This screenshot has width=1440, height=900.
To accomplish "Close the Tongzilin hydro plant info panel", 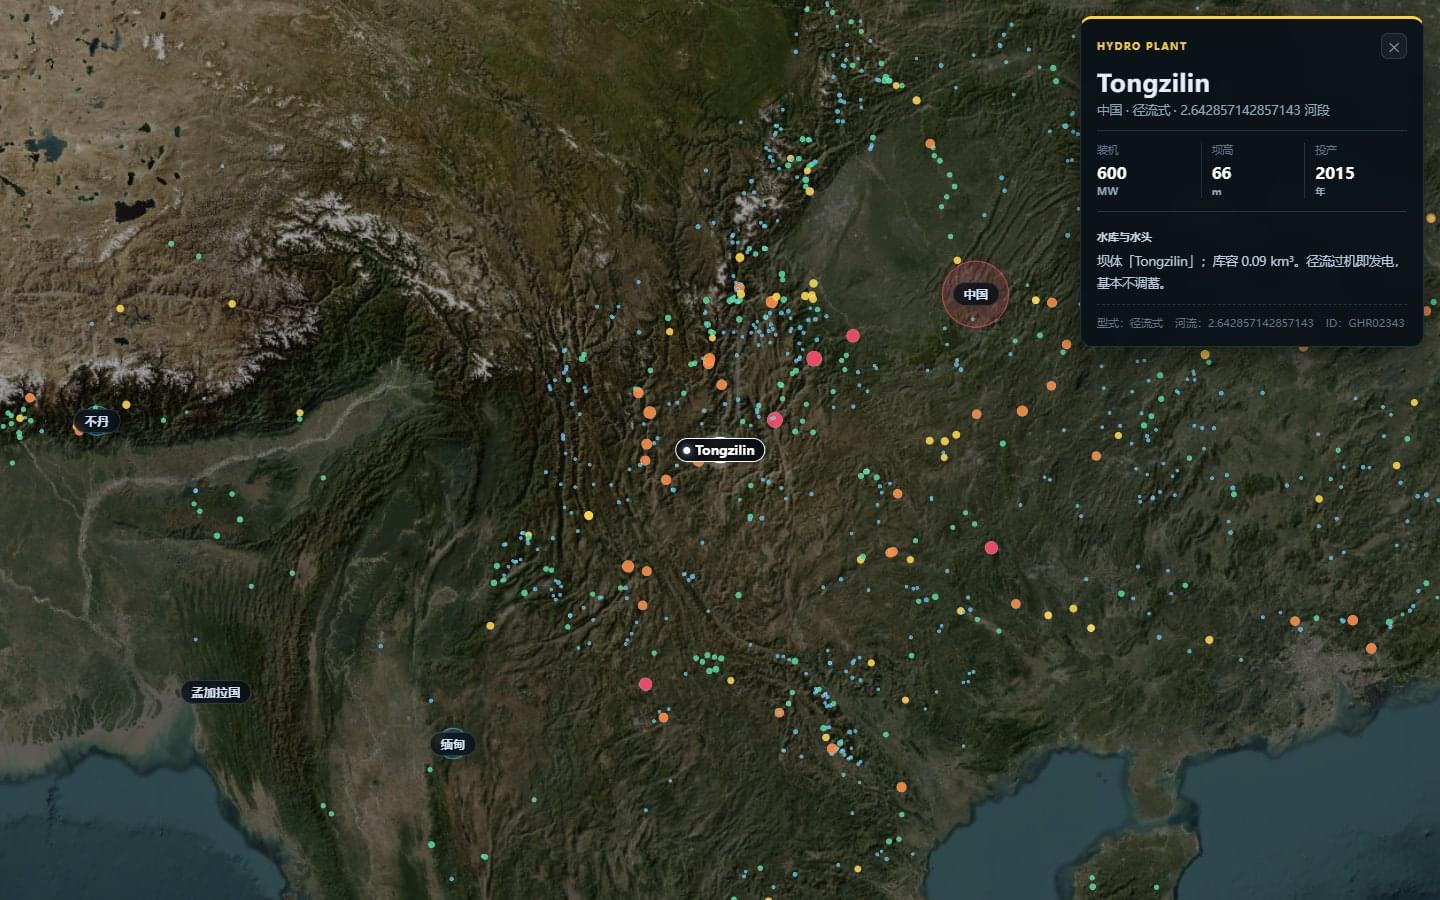I will (x=1393, y=47).
